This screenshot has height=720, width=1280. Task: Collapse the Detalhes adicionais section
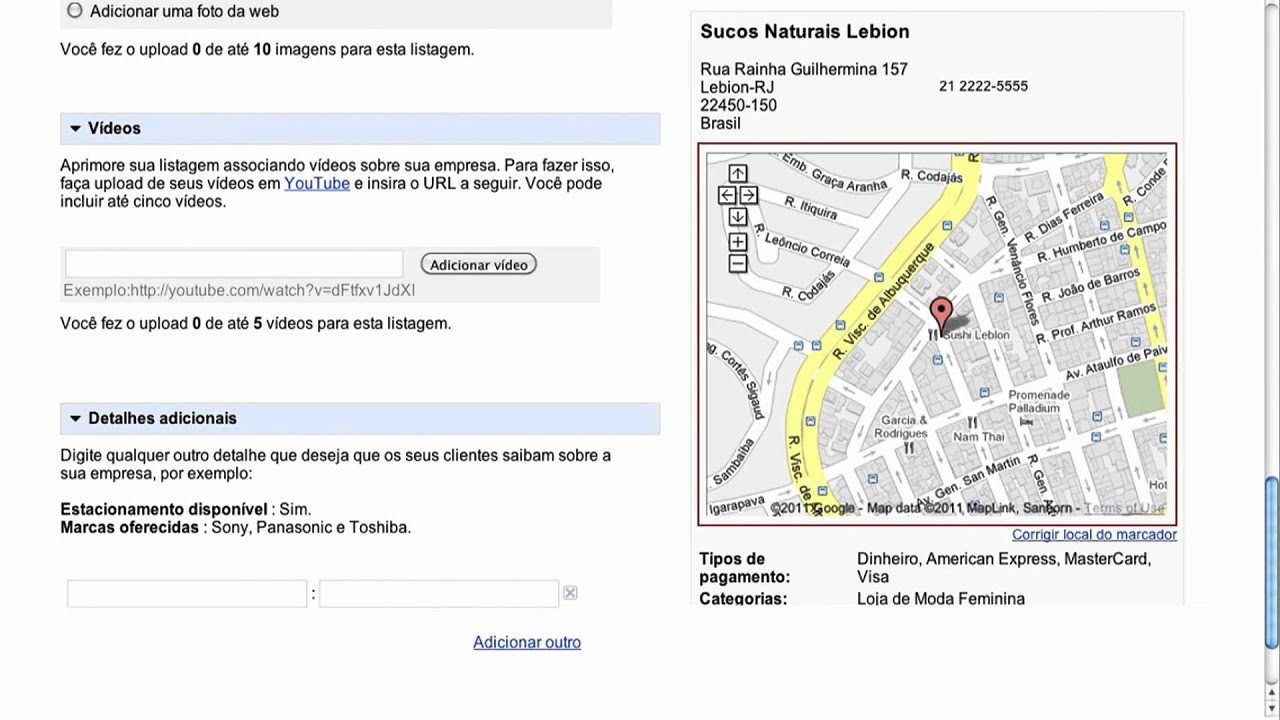pos(75,419)
